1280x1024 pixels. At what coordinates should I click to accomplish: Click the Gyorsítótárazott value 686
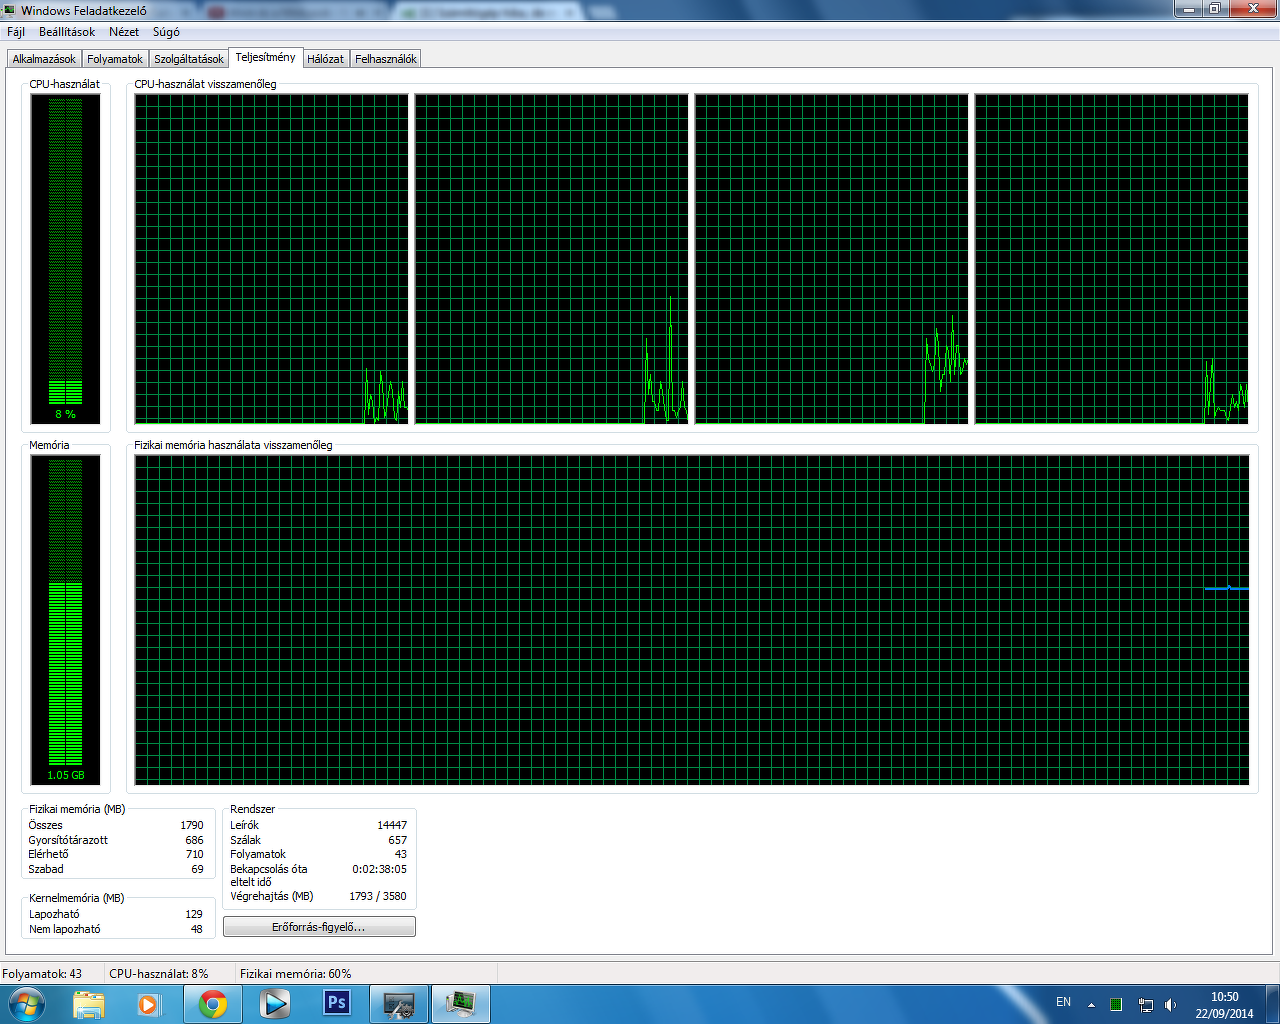click(x=195, y=840)
